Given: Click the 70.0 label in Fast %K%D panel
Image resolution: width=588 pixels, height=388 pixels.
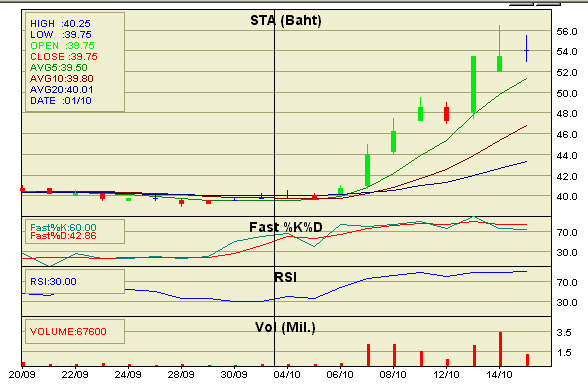Looking at the screenshot, I should [567, 233].
